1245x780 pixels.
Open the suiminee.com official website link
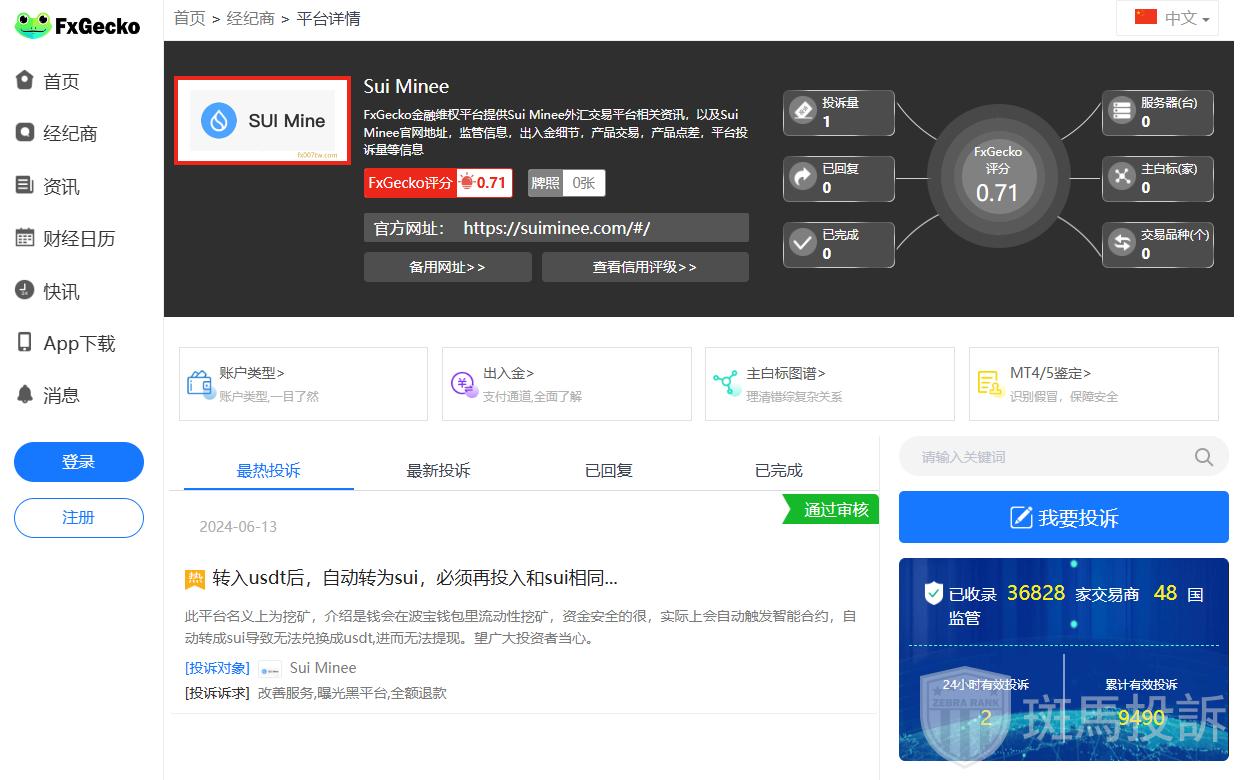[x=556, y=228]
